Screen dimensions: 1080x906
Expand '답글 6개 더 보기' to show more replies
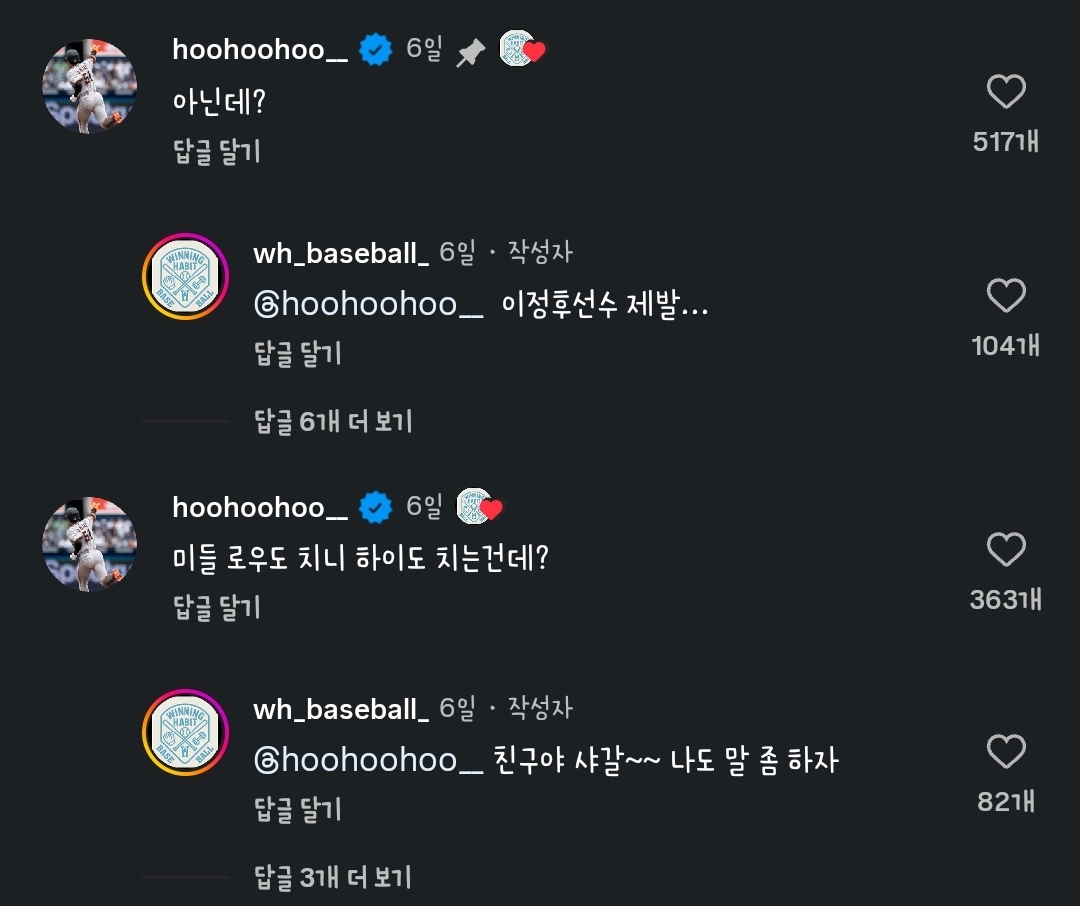[x=333, y=421]
